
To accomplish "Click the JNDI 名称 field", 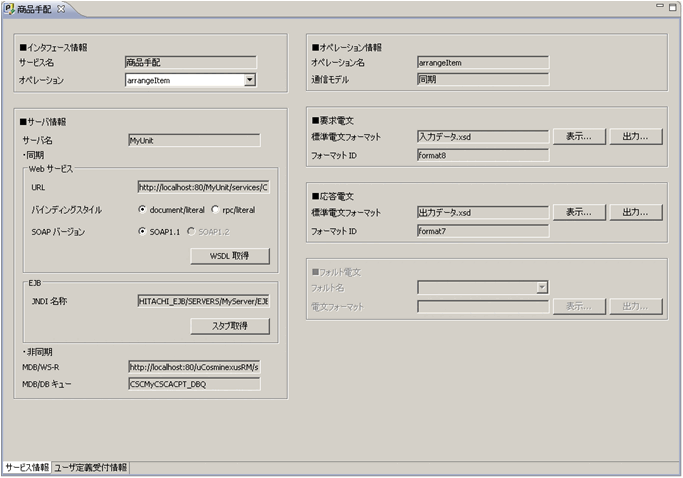I will (x=203, y=301).
